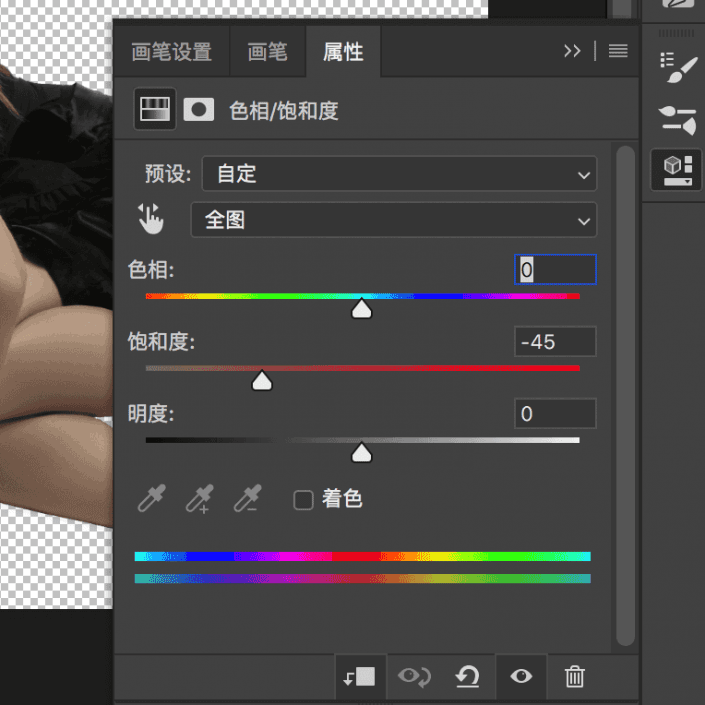705x705 pixels.
Task: Reset adjustment to defaults
Action: (x=468, y=677)
